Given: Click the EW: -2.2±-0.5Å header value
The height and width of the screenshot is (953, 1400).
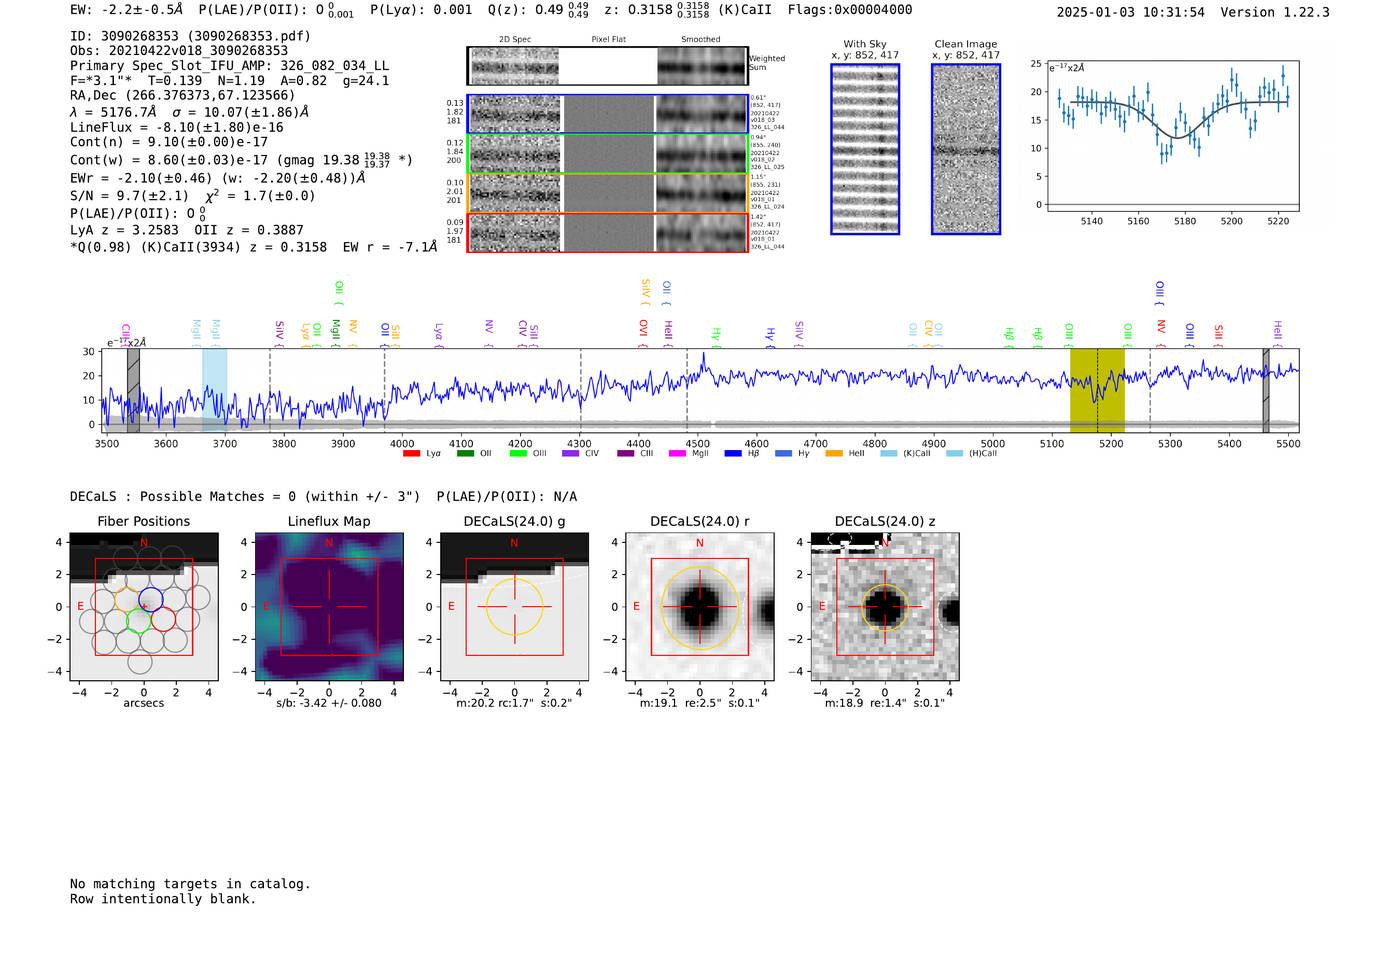Looking at the screenshot, I should [x=127, y=10].
